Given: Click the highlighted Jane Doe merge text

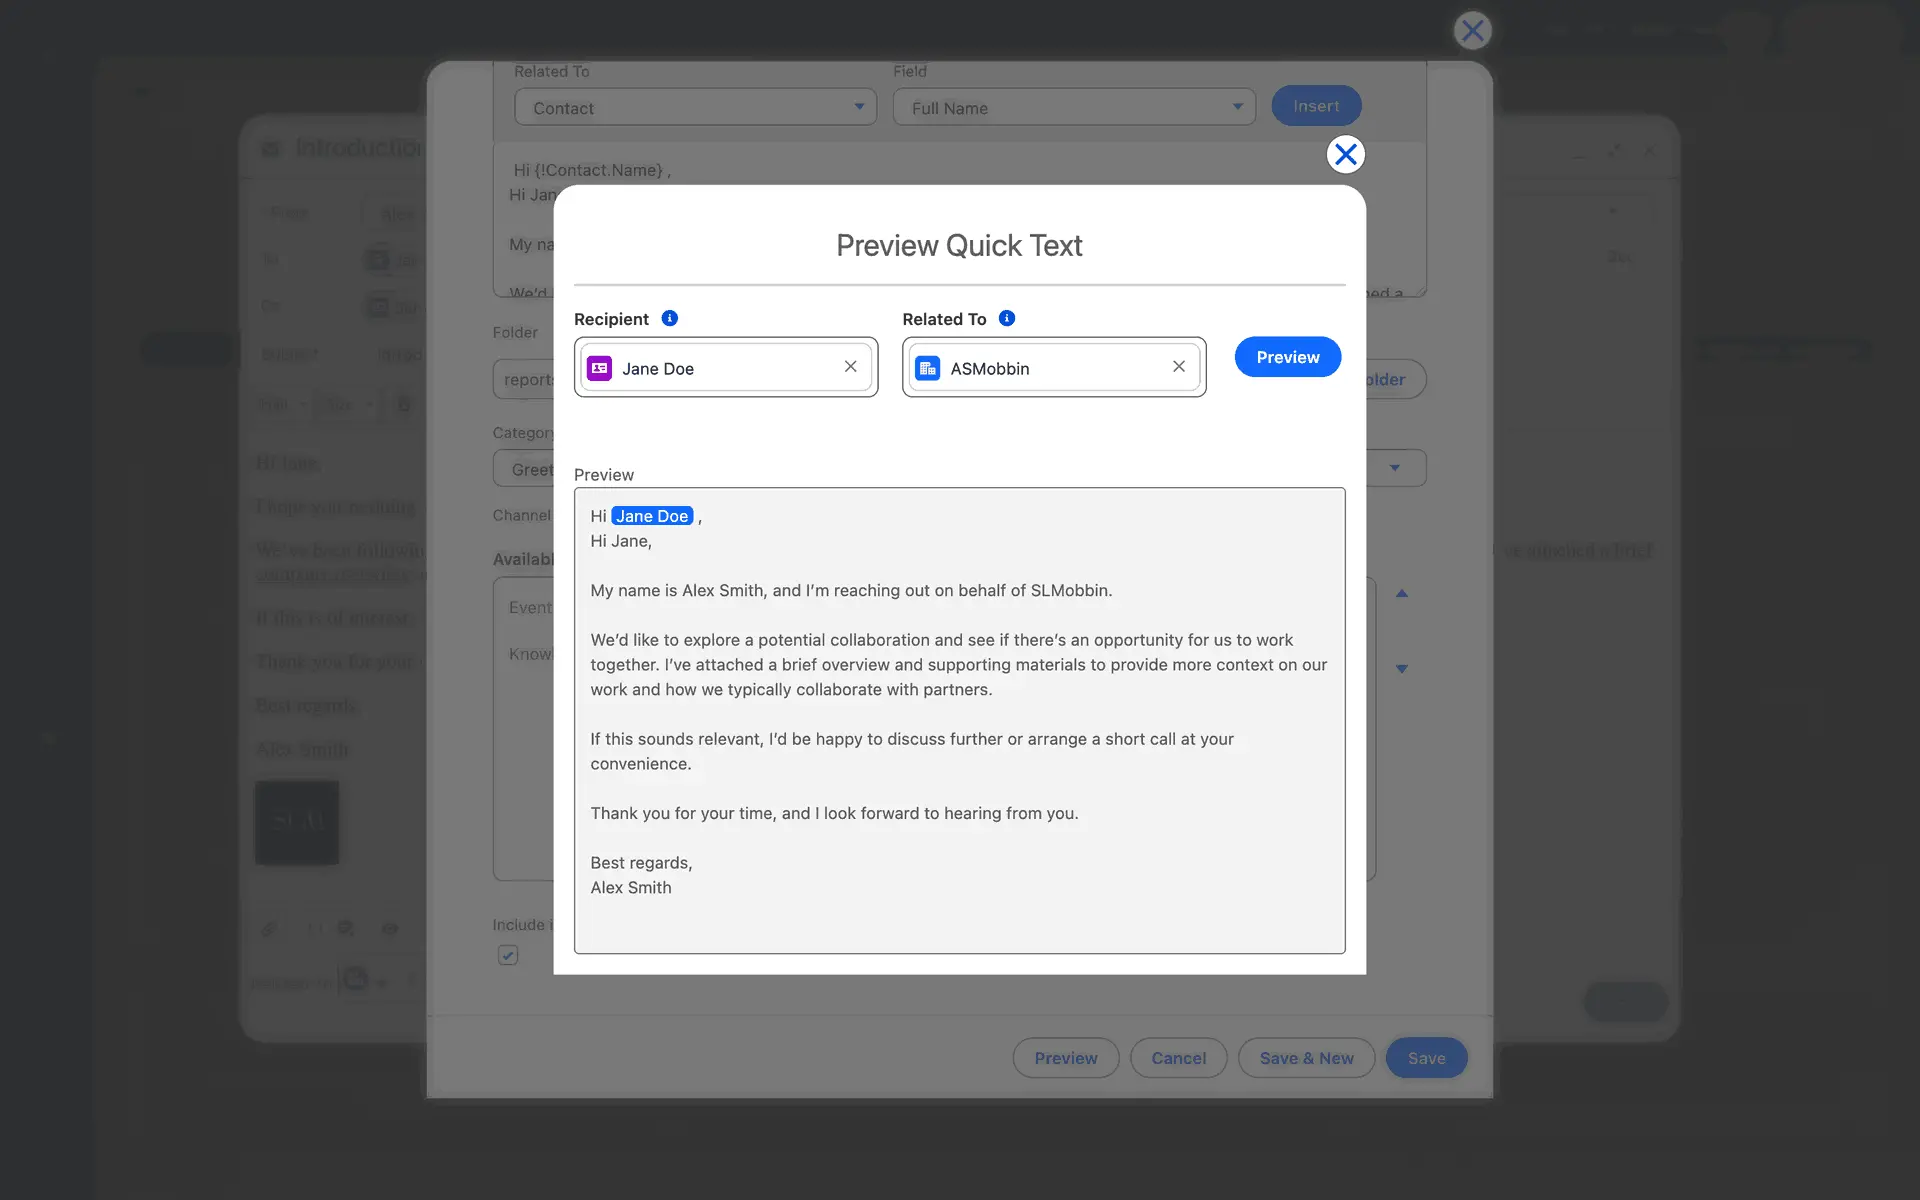Looking at the screenshot, I should [652, 516].
